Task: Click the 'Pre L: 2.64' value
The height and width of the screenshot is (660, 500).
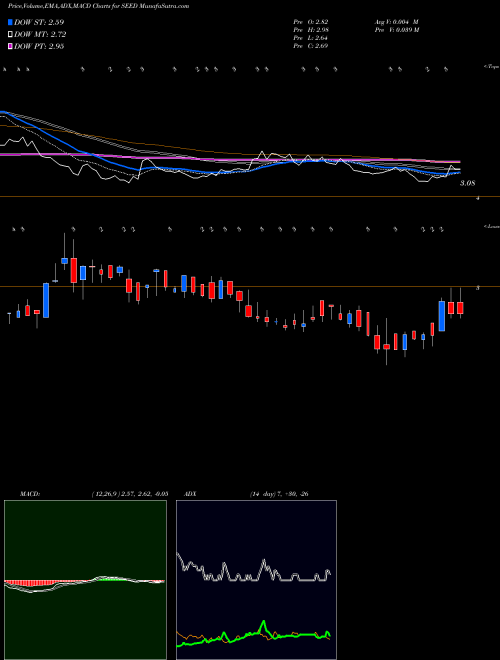Action: click(311, 38)
